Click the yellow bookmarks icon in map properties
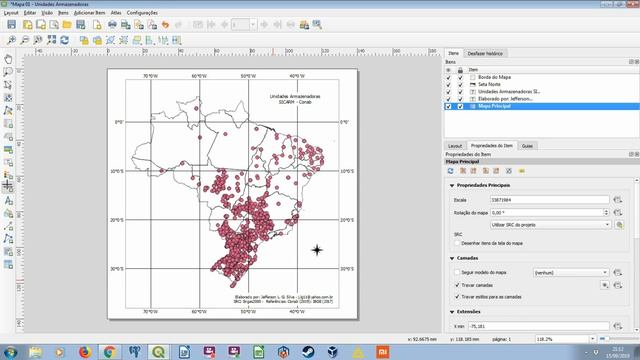Viewport: 640px width, 360px height. point(522,171)
